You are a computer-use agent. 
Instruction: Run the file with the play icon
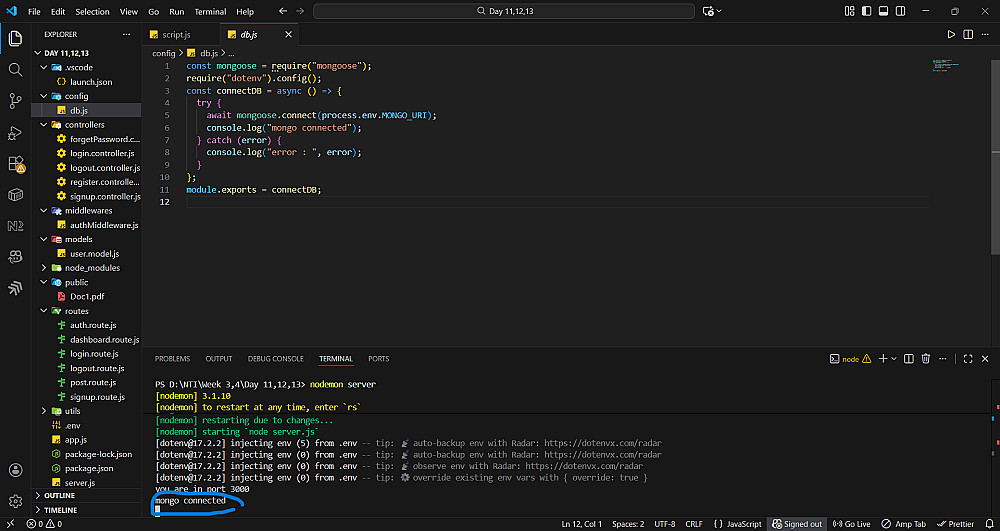[951, 34]
